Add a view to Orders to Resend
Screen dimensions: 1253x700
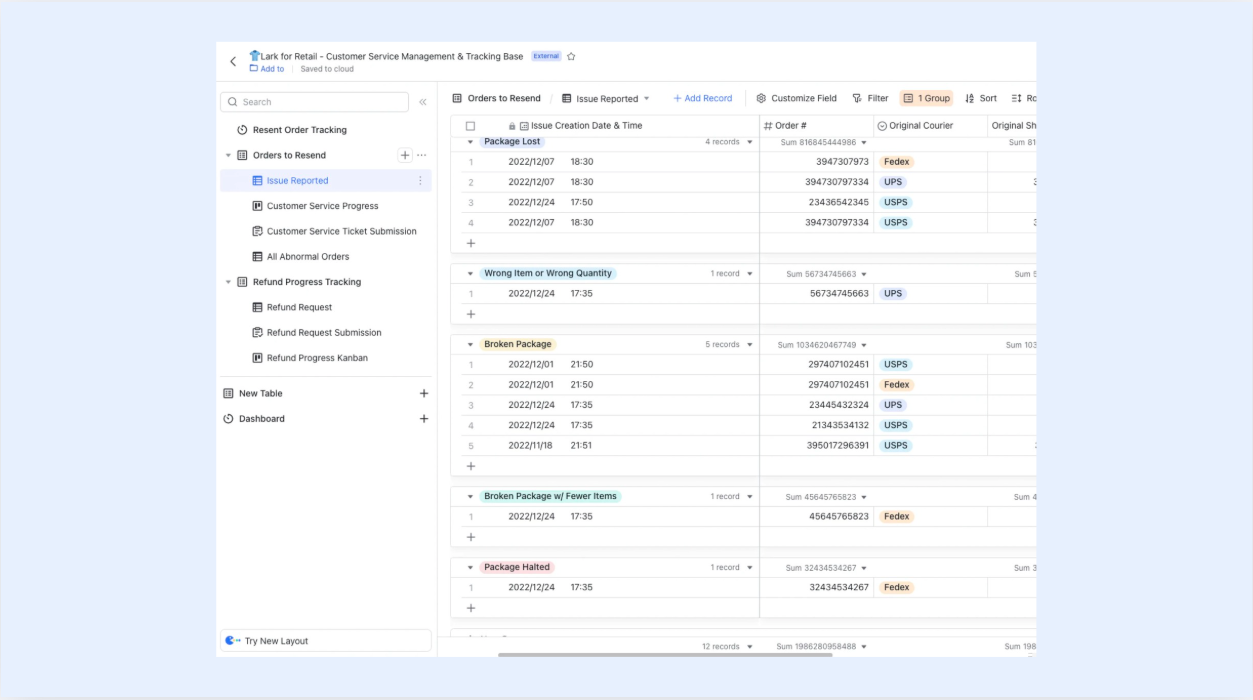pyautogui.click(x=405, y=155)
